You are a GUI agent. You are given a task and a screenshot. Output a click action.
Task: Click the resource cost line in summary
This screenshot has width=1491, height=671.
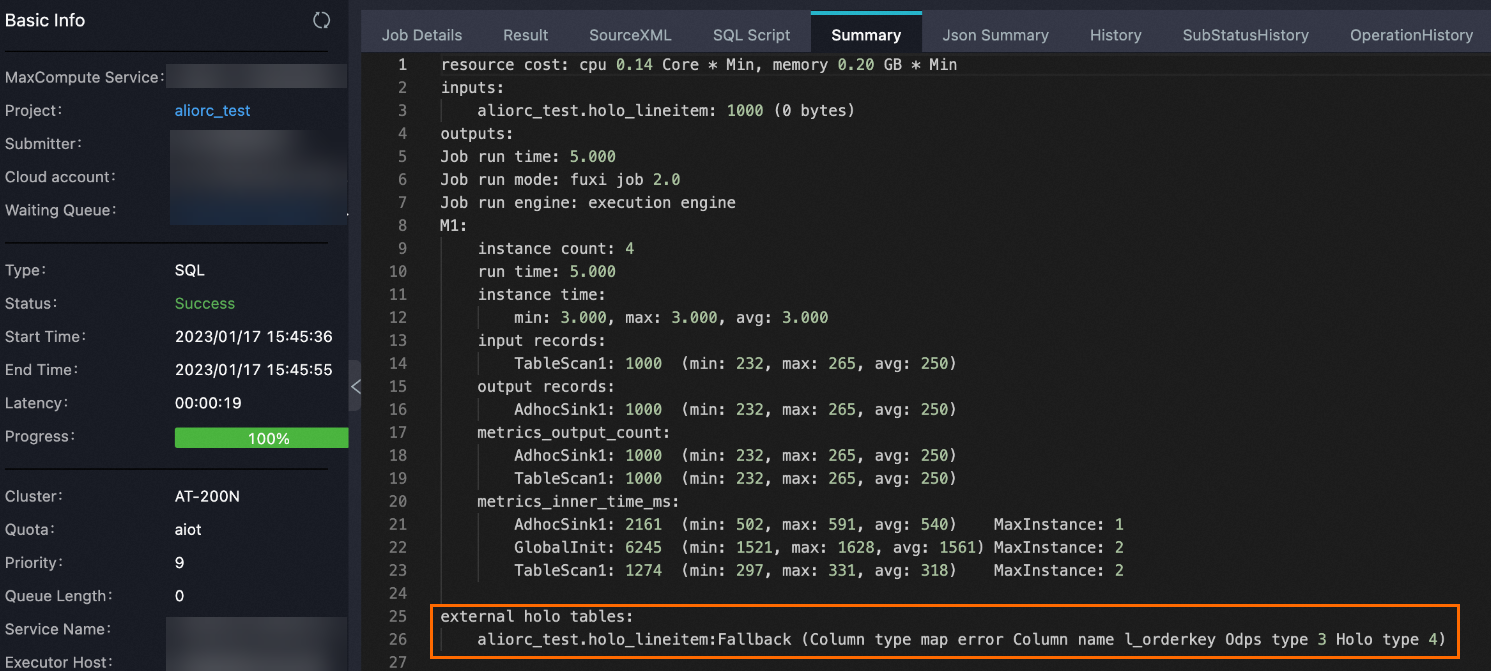[x=699, y=65]
